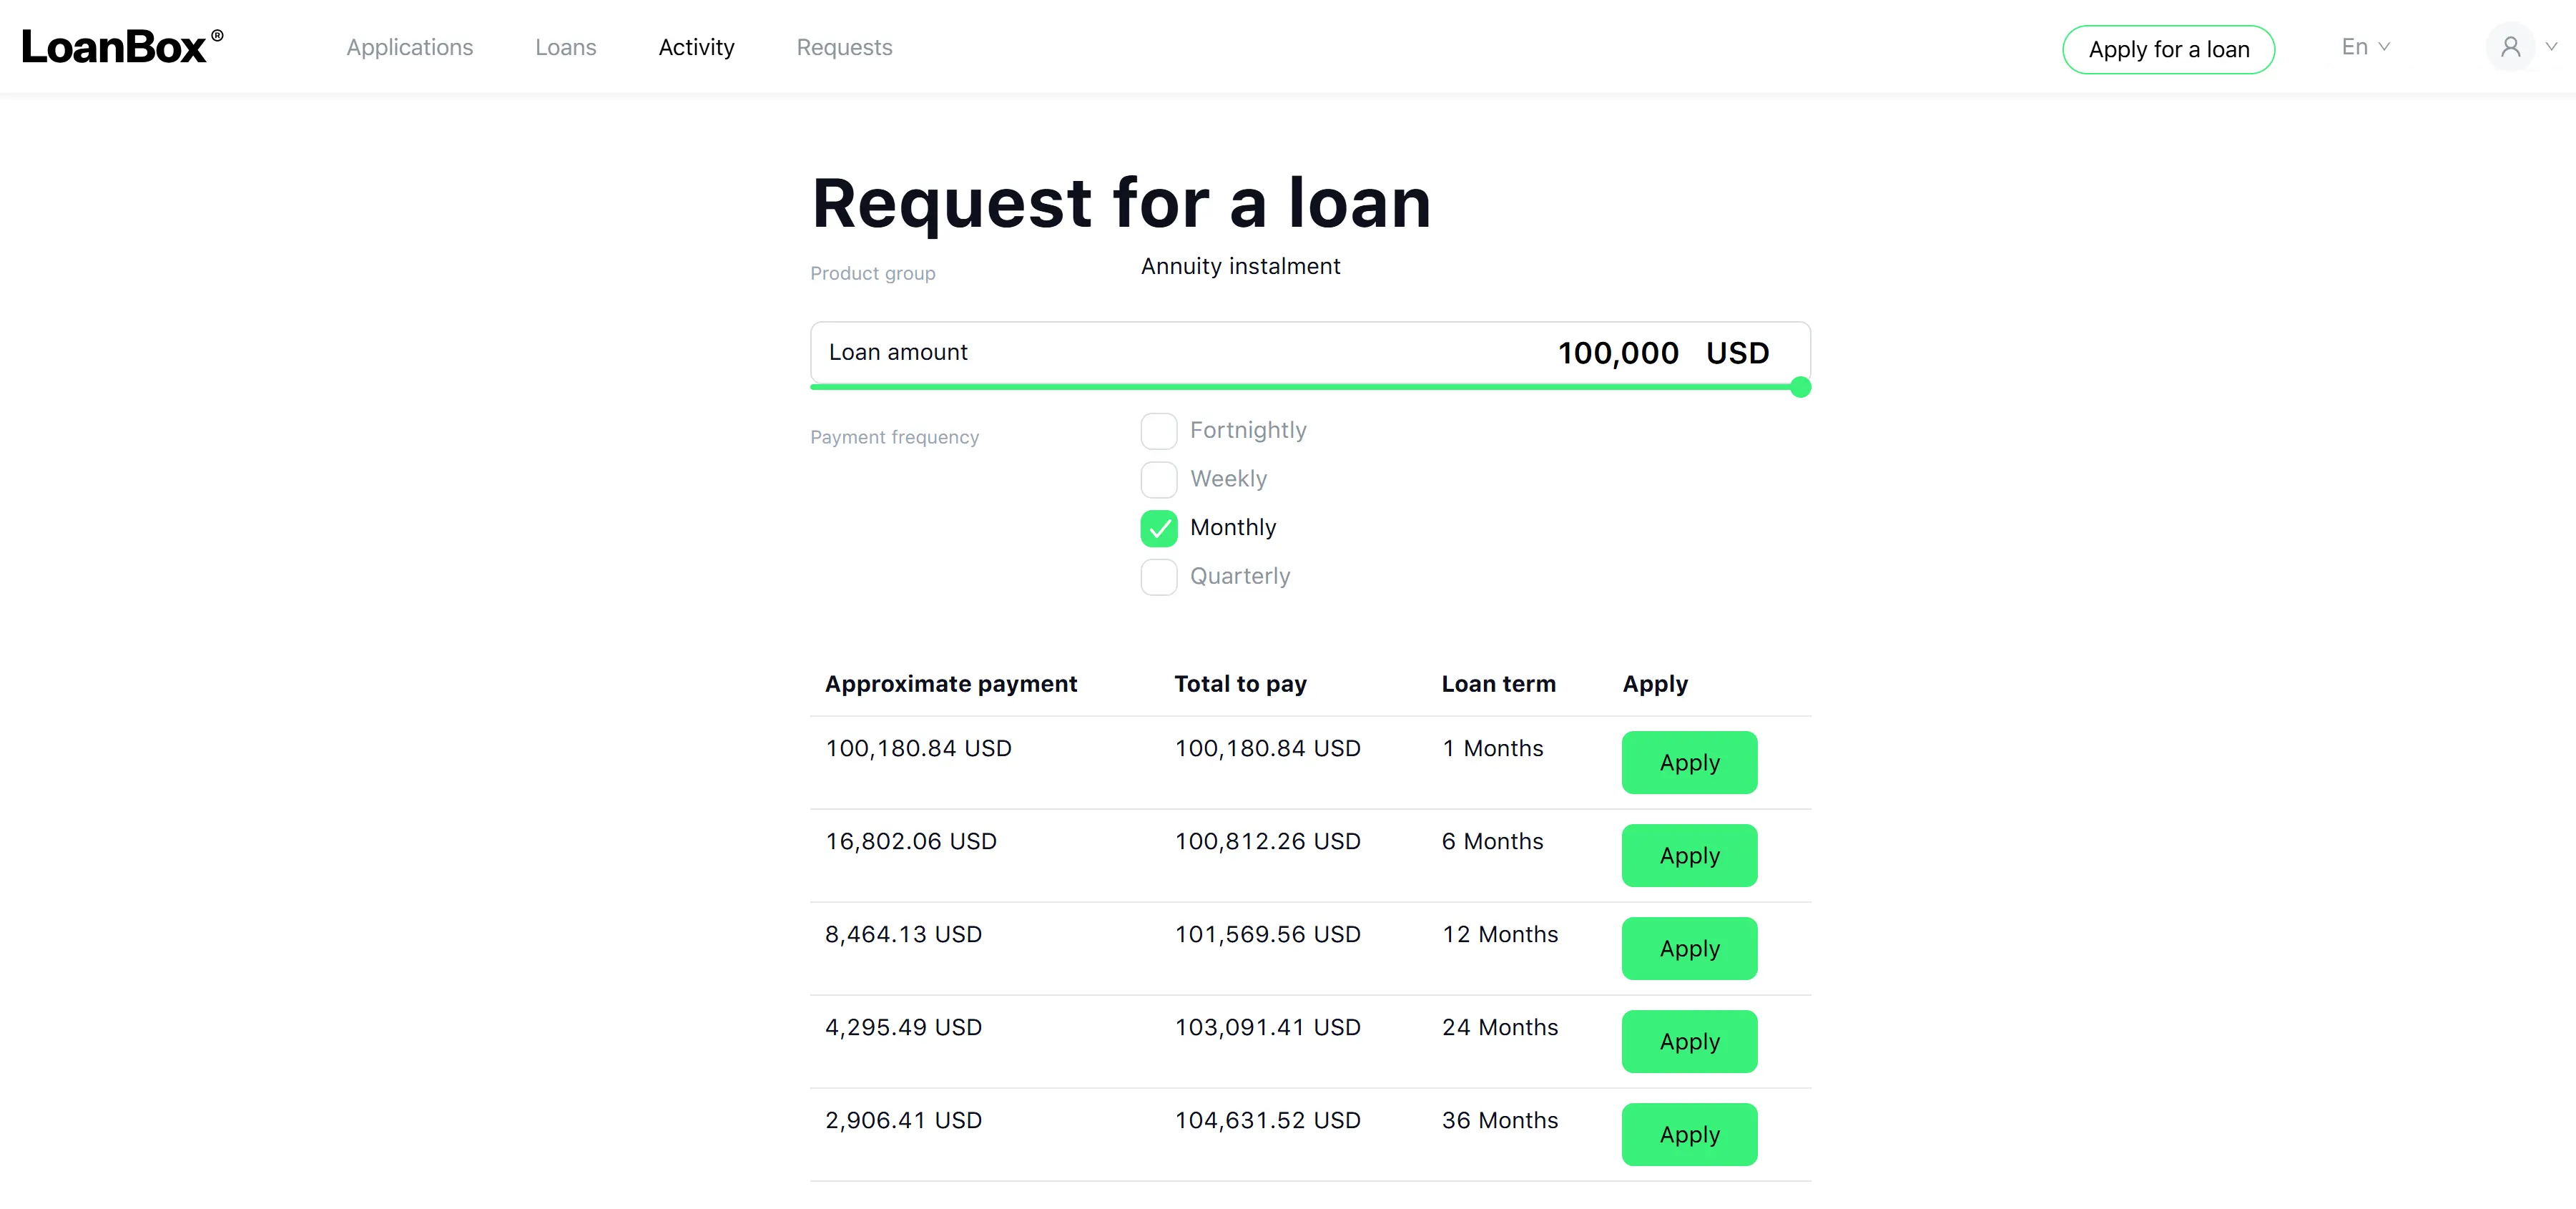Apply for the 24 Months term

[1689, 1041]
